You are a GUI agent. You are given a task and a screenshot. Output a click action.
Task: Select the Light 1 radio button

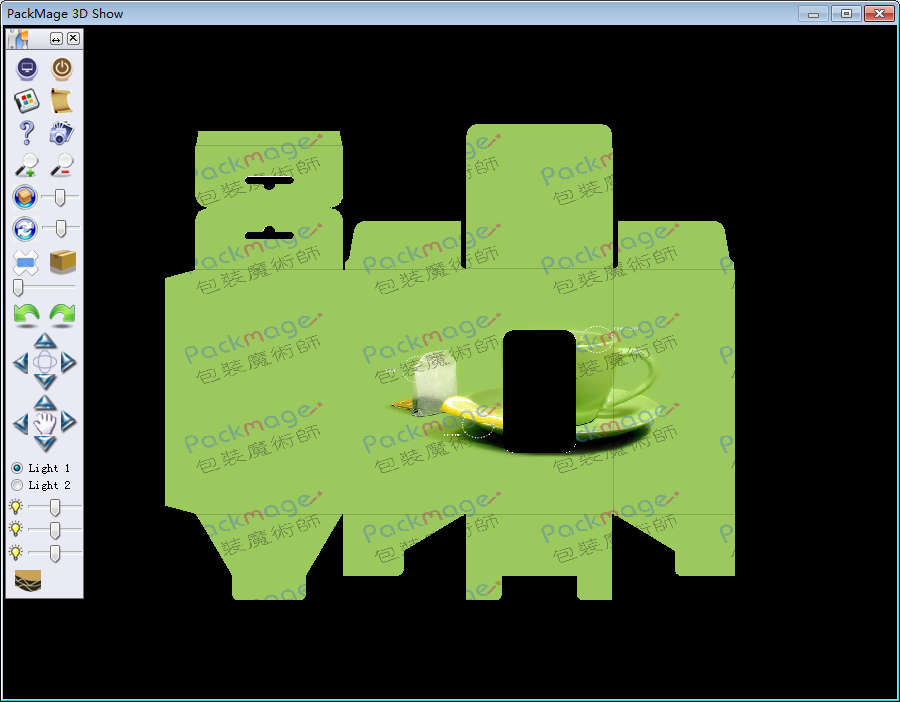coord(17,468)
